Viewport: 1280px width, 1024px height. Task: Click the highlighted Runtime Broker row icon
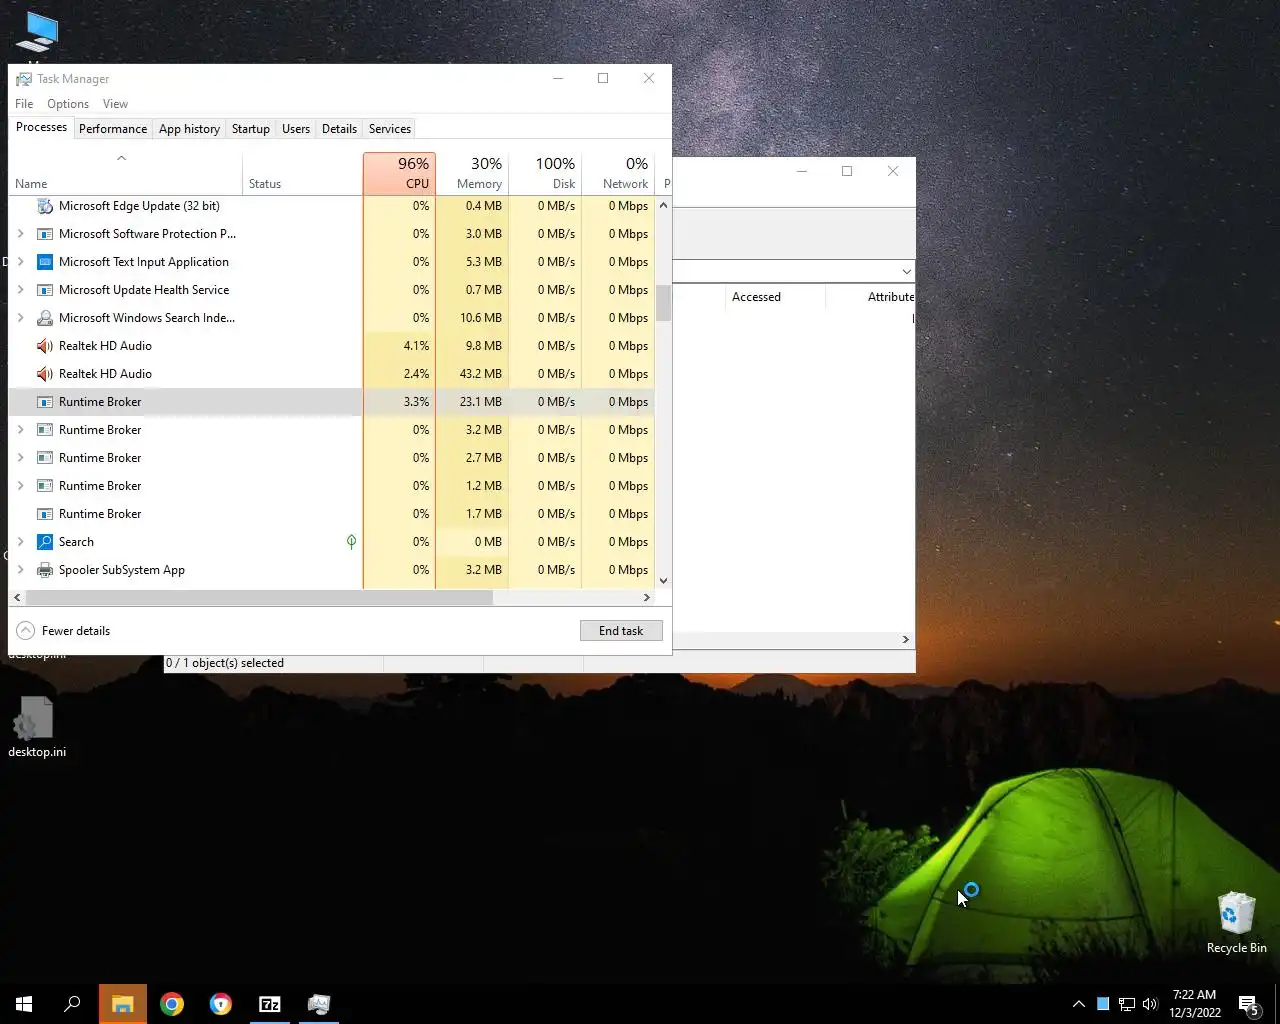45,402
